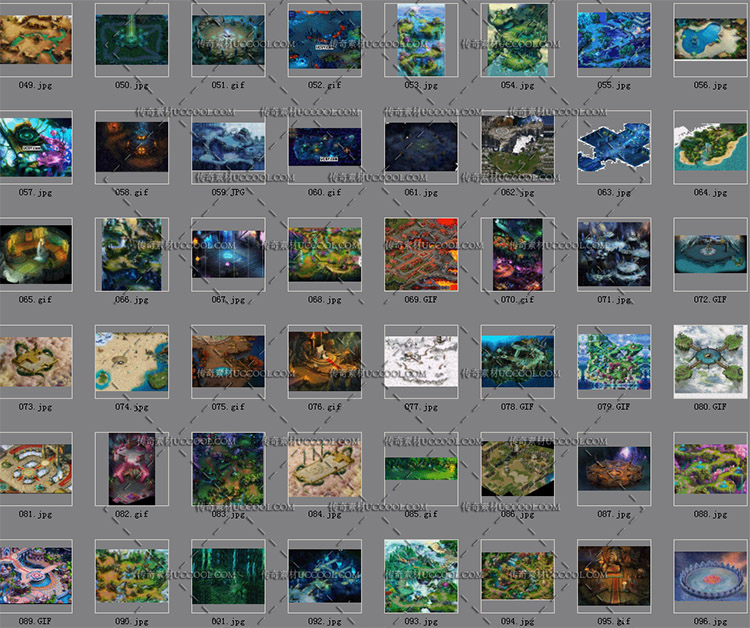This screenshot has height=628, width=750.
Task: Click the file name label 064.jpg
Action: click(710, 192)
